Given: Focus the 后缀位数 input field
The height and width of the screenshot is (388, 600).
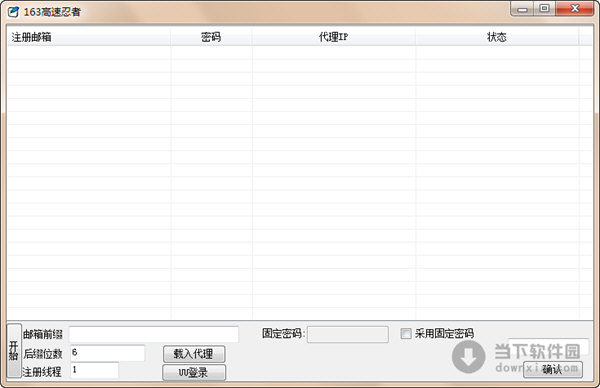Looking at the screenshot, I should (108, 353).
